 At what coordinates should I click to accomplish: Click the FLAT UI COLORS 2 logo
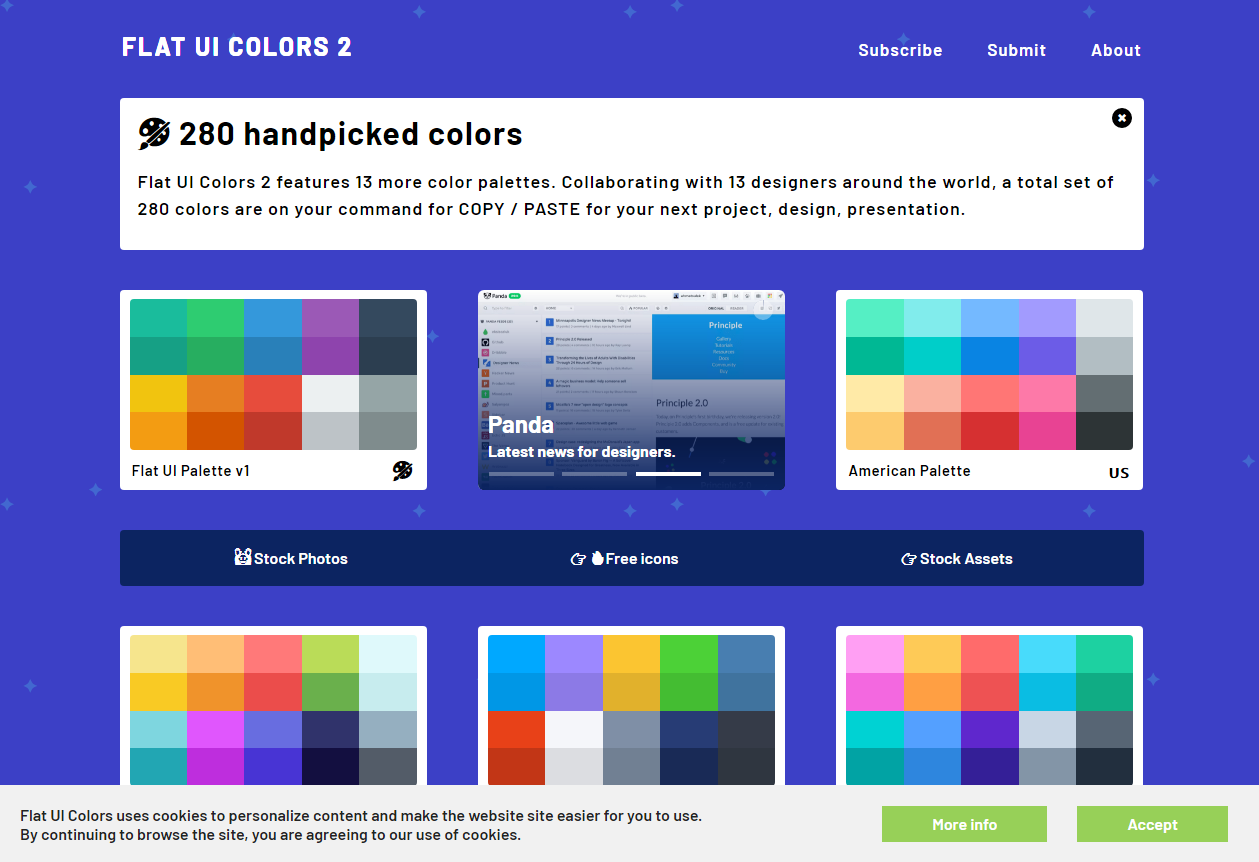tap(237, 47)
